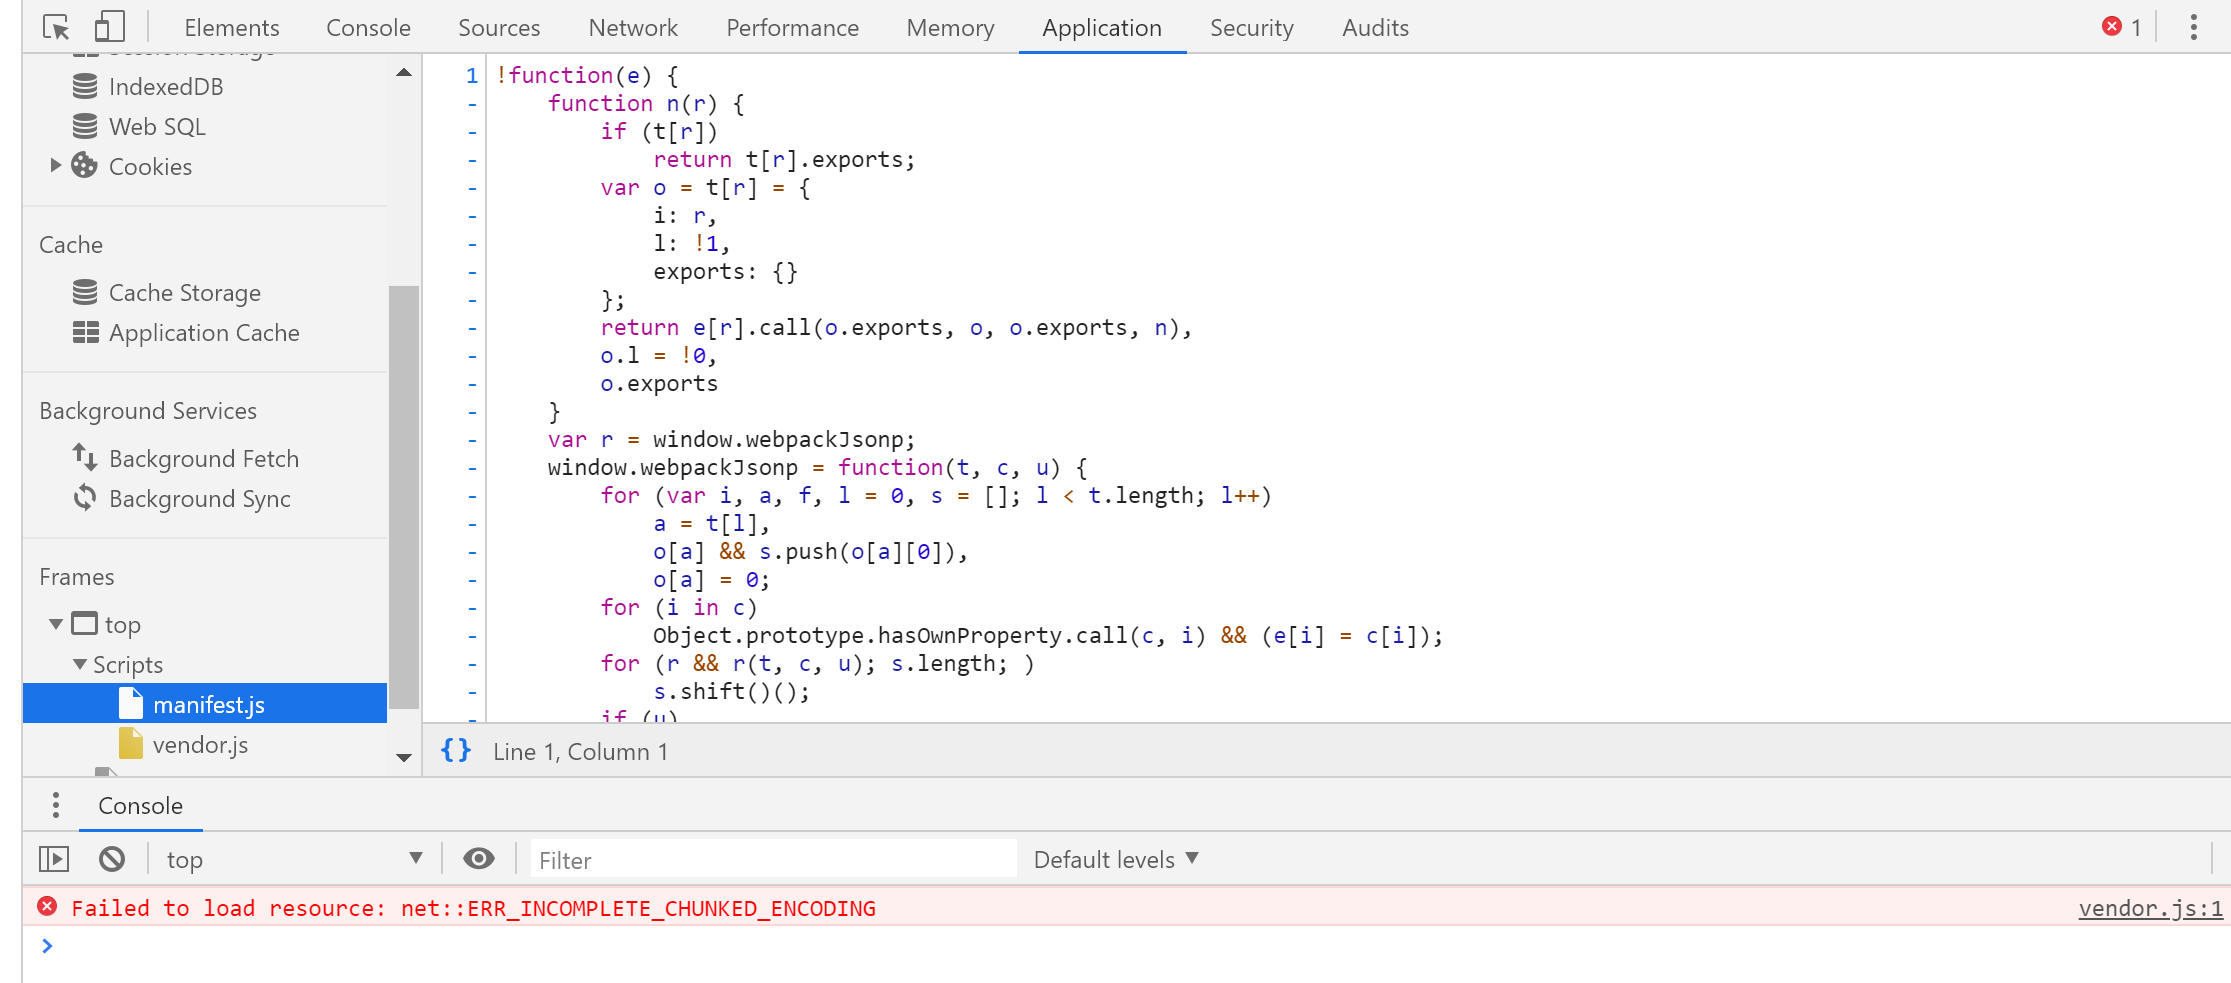The height and width of the screenshot is (983, 2231).
Task: Click the Background Fetch icon
Action: (85, 457)
